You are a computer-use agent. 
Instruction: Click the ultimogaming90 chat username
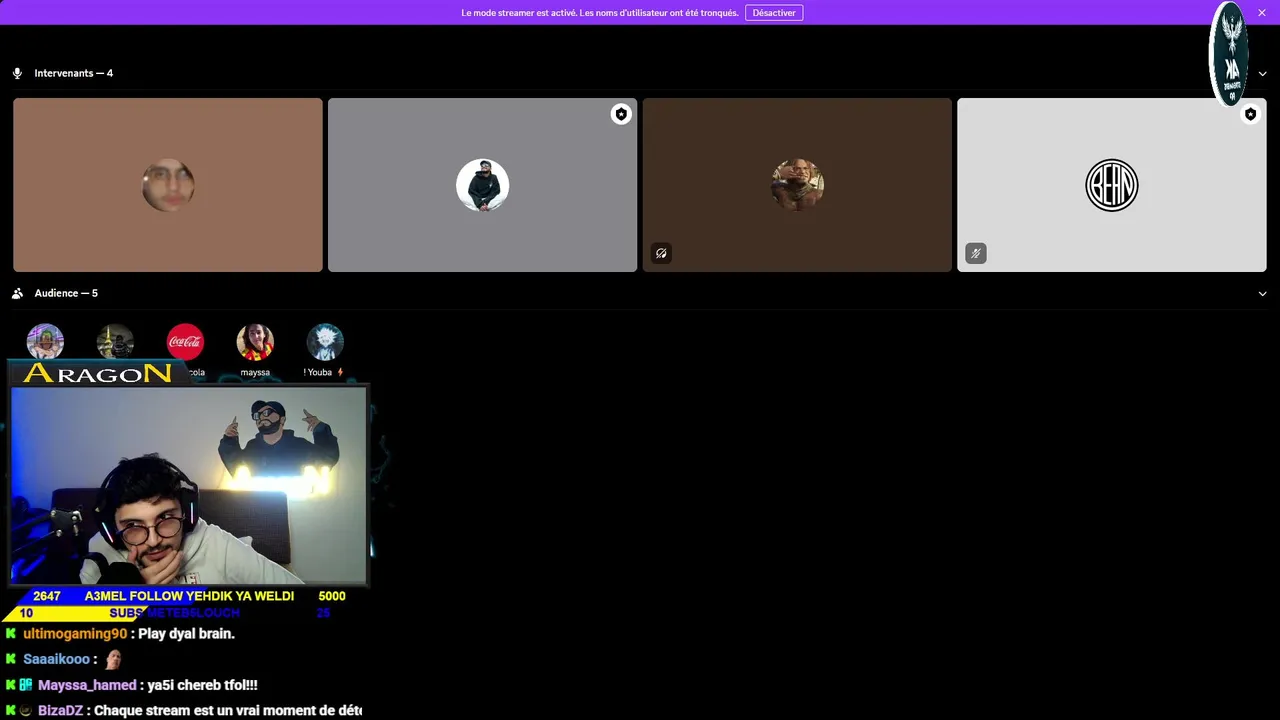pyautogui.click(x=75, y=634)
